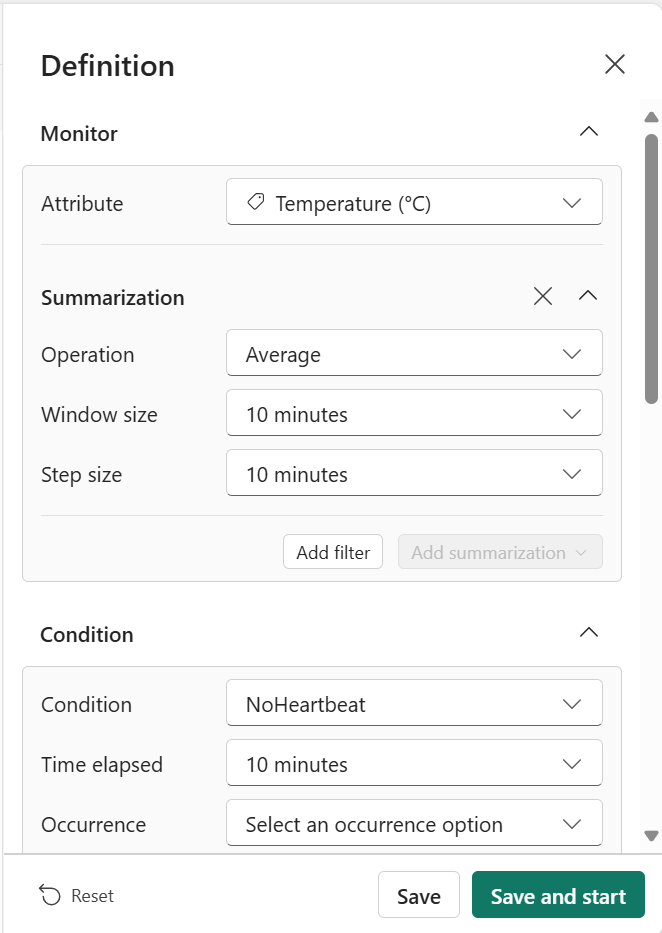Click the tag icon beside Temperature
This screenshot has height=933, width=662.
click(256, 202)
